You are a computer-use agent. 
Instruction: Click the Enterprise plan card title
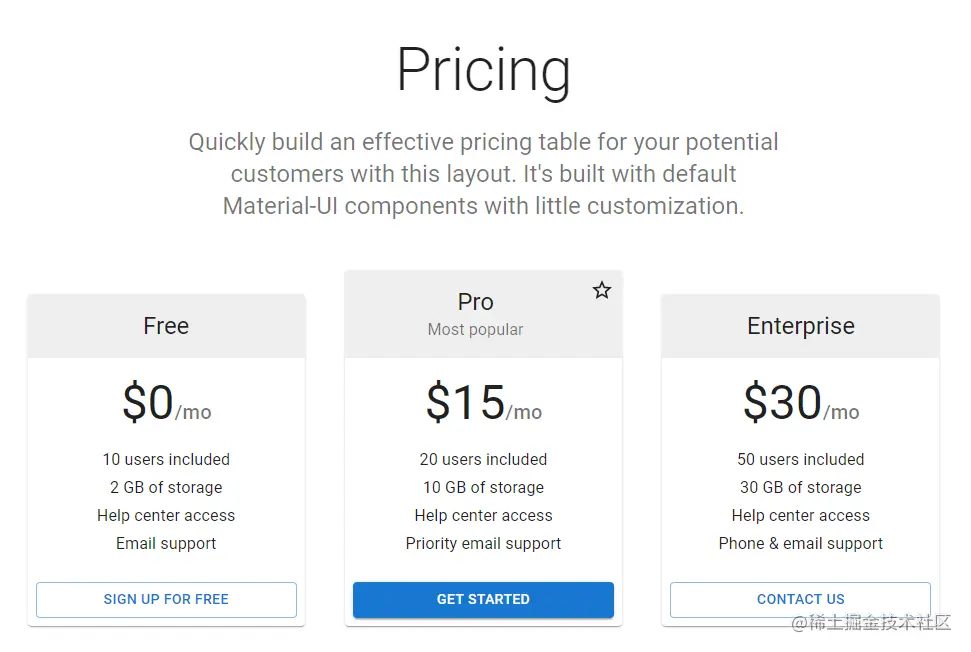801,326
